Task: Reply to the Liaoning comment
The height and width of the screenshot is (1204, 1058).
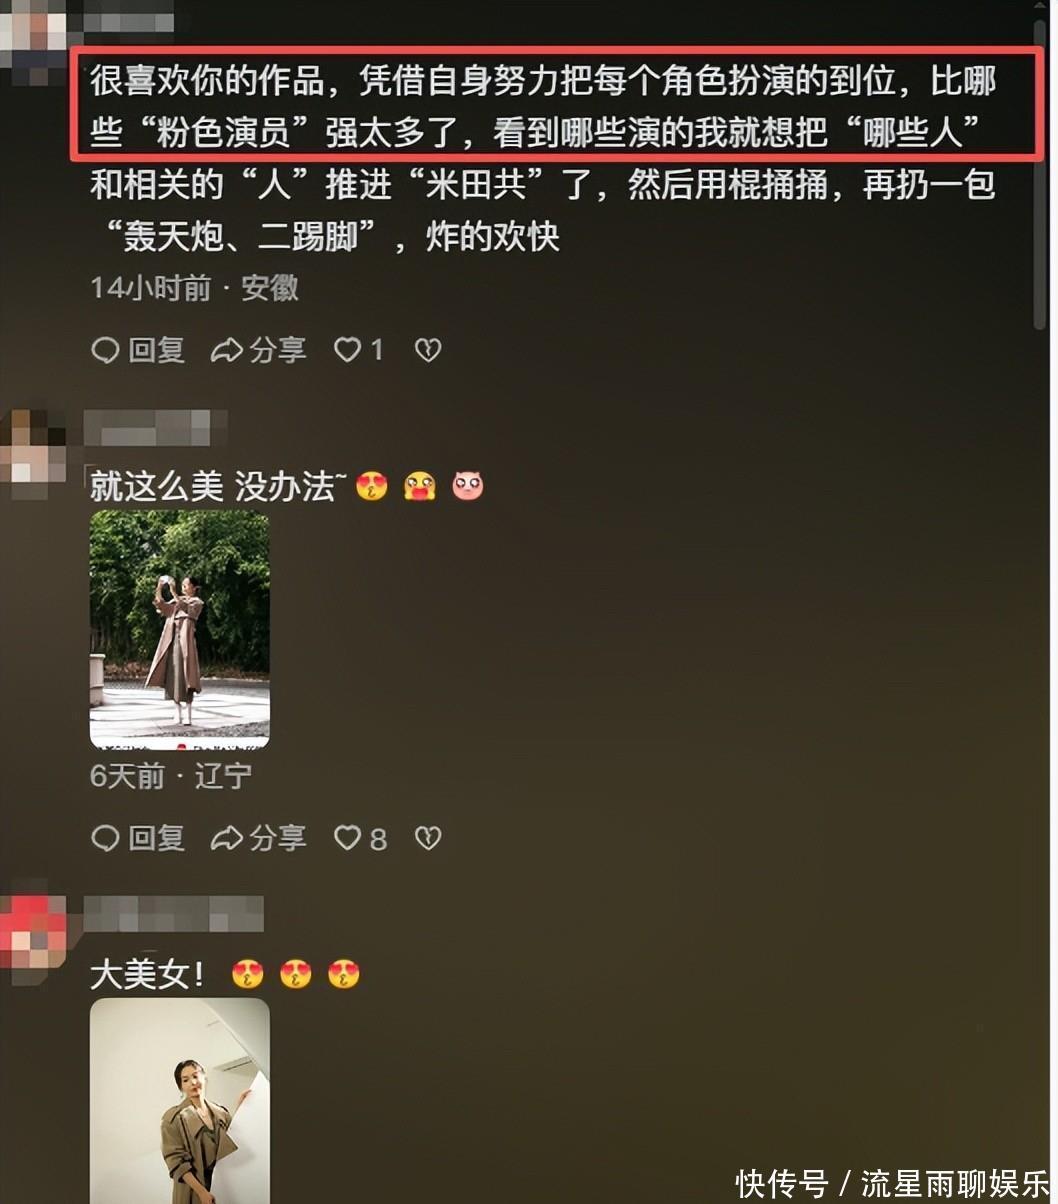Action: click(x=137, y=838)
